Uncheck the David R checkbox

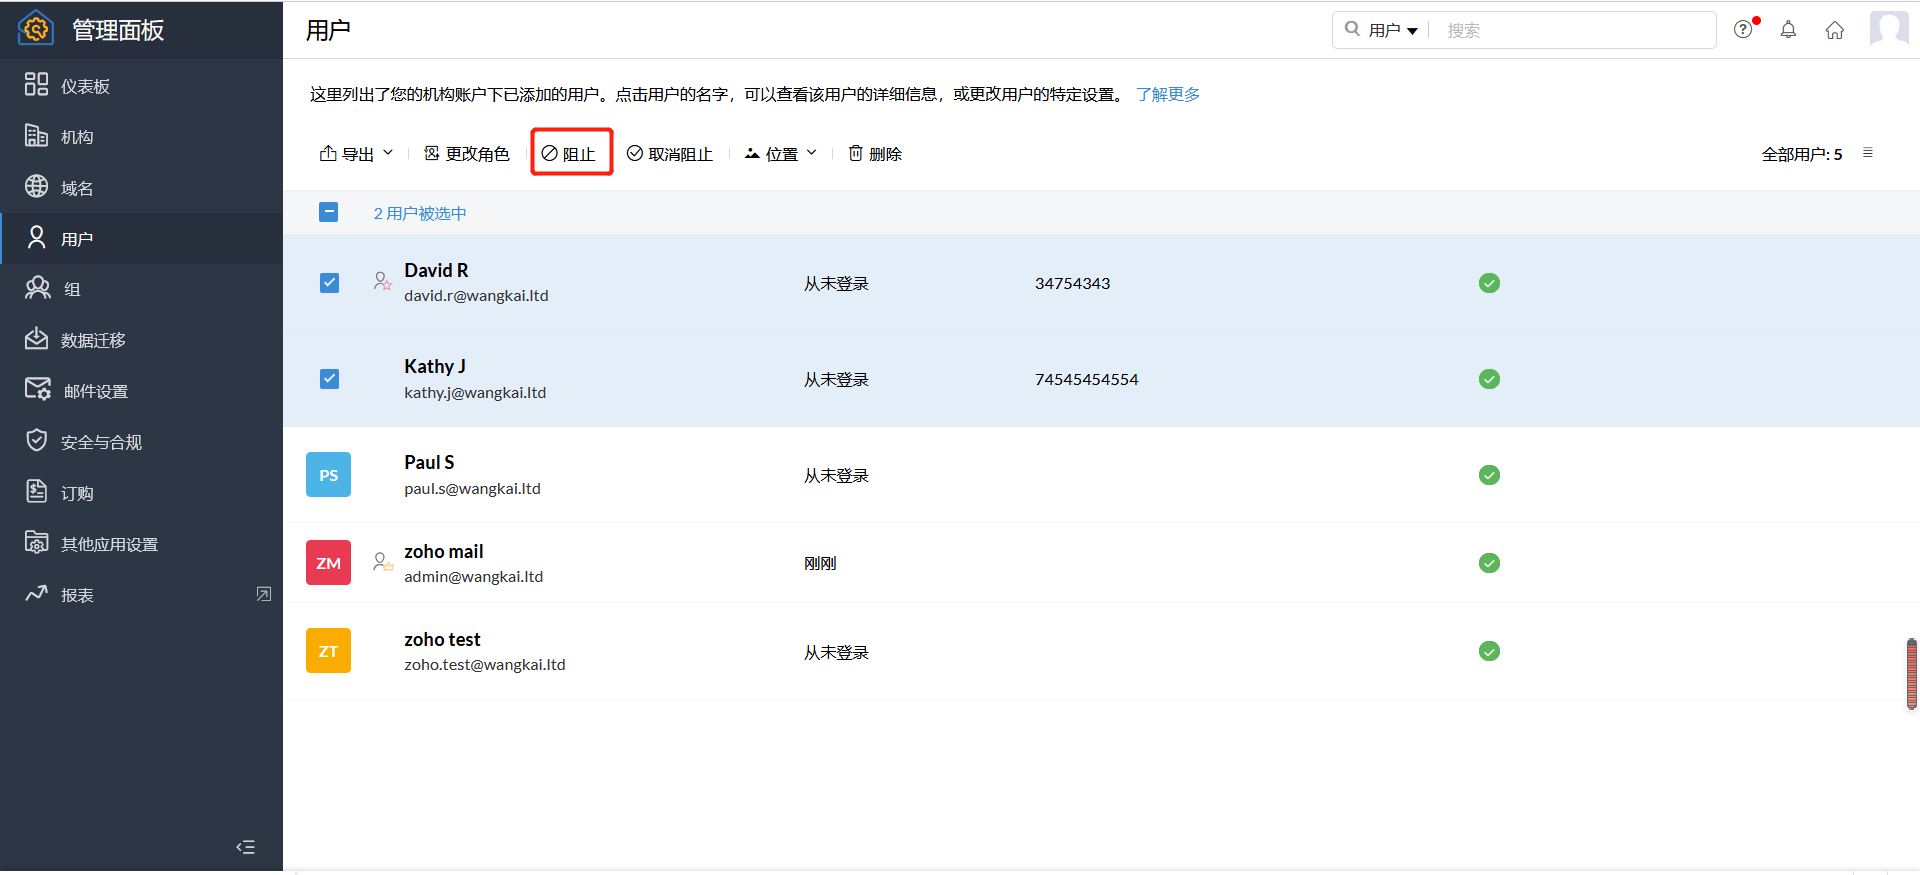(x=329, y=283)
